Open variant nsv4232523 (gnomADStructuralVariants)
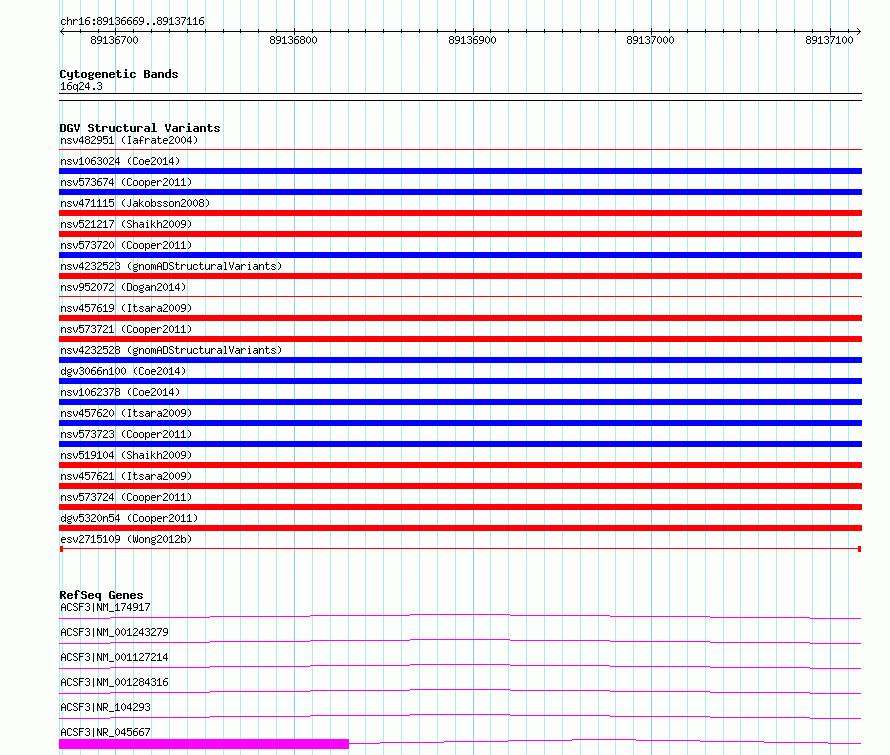This screenshot has height=755, width=890. (x=171, y=266)
